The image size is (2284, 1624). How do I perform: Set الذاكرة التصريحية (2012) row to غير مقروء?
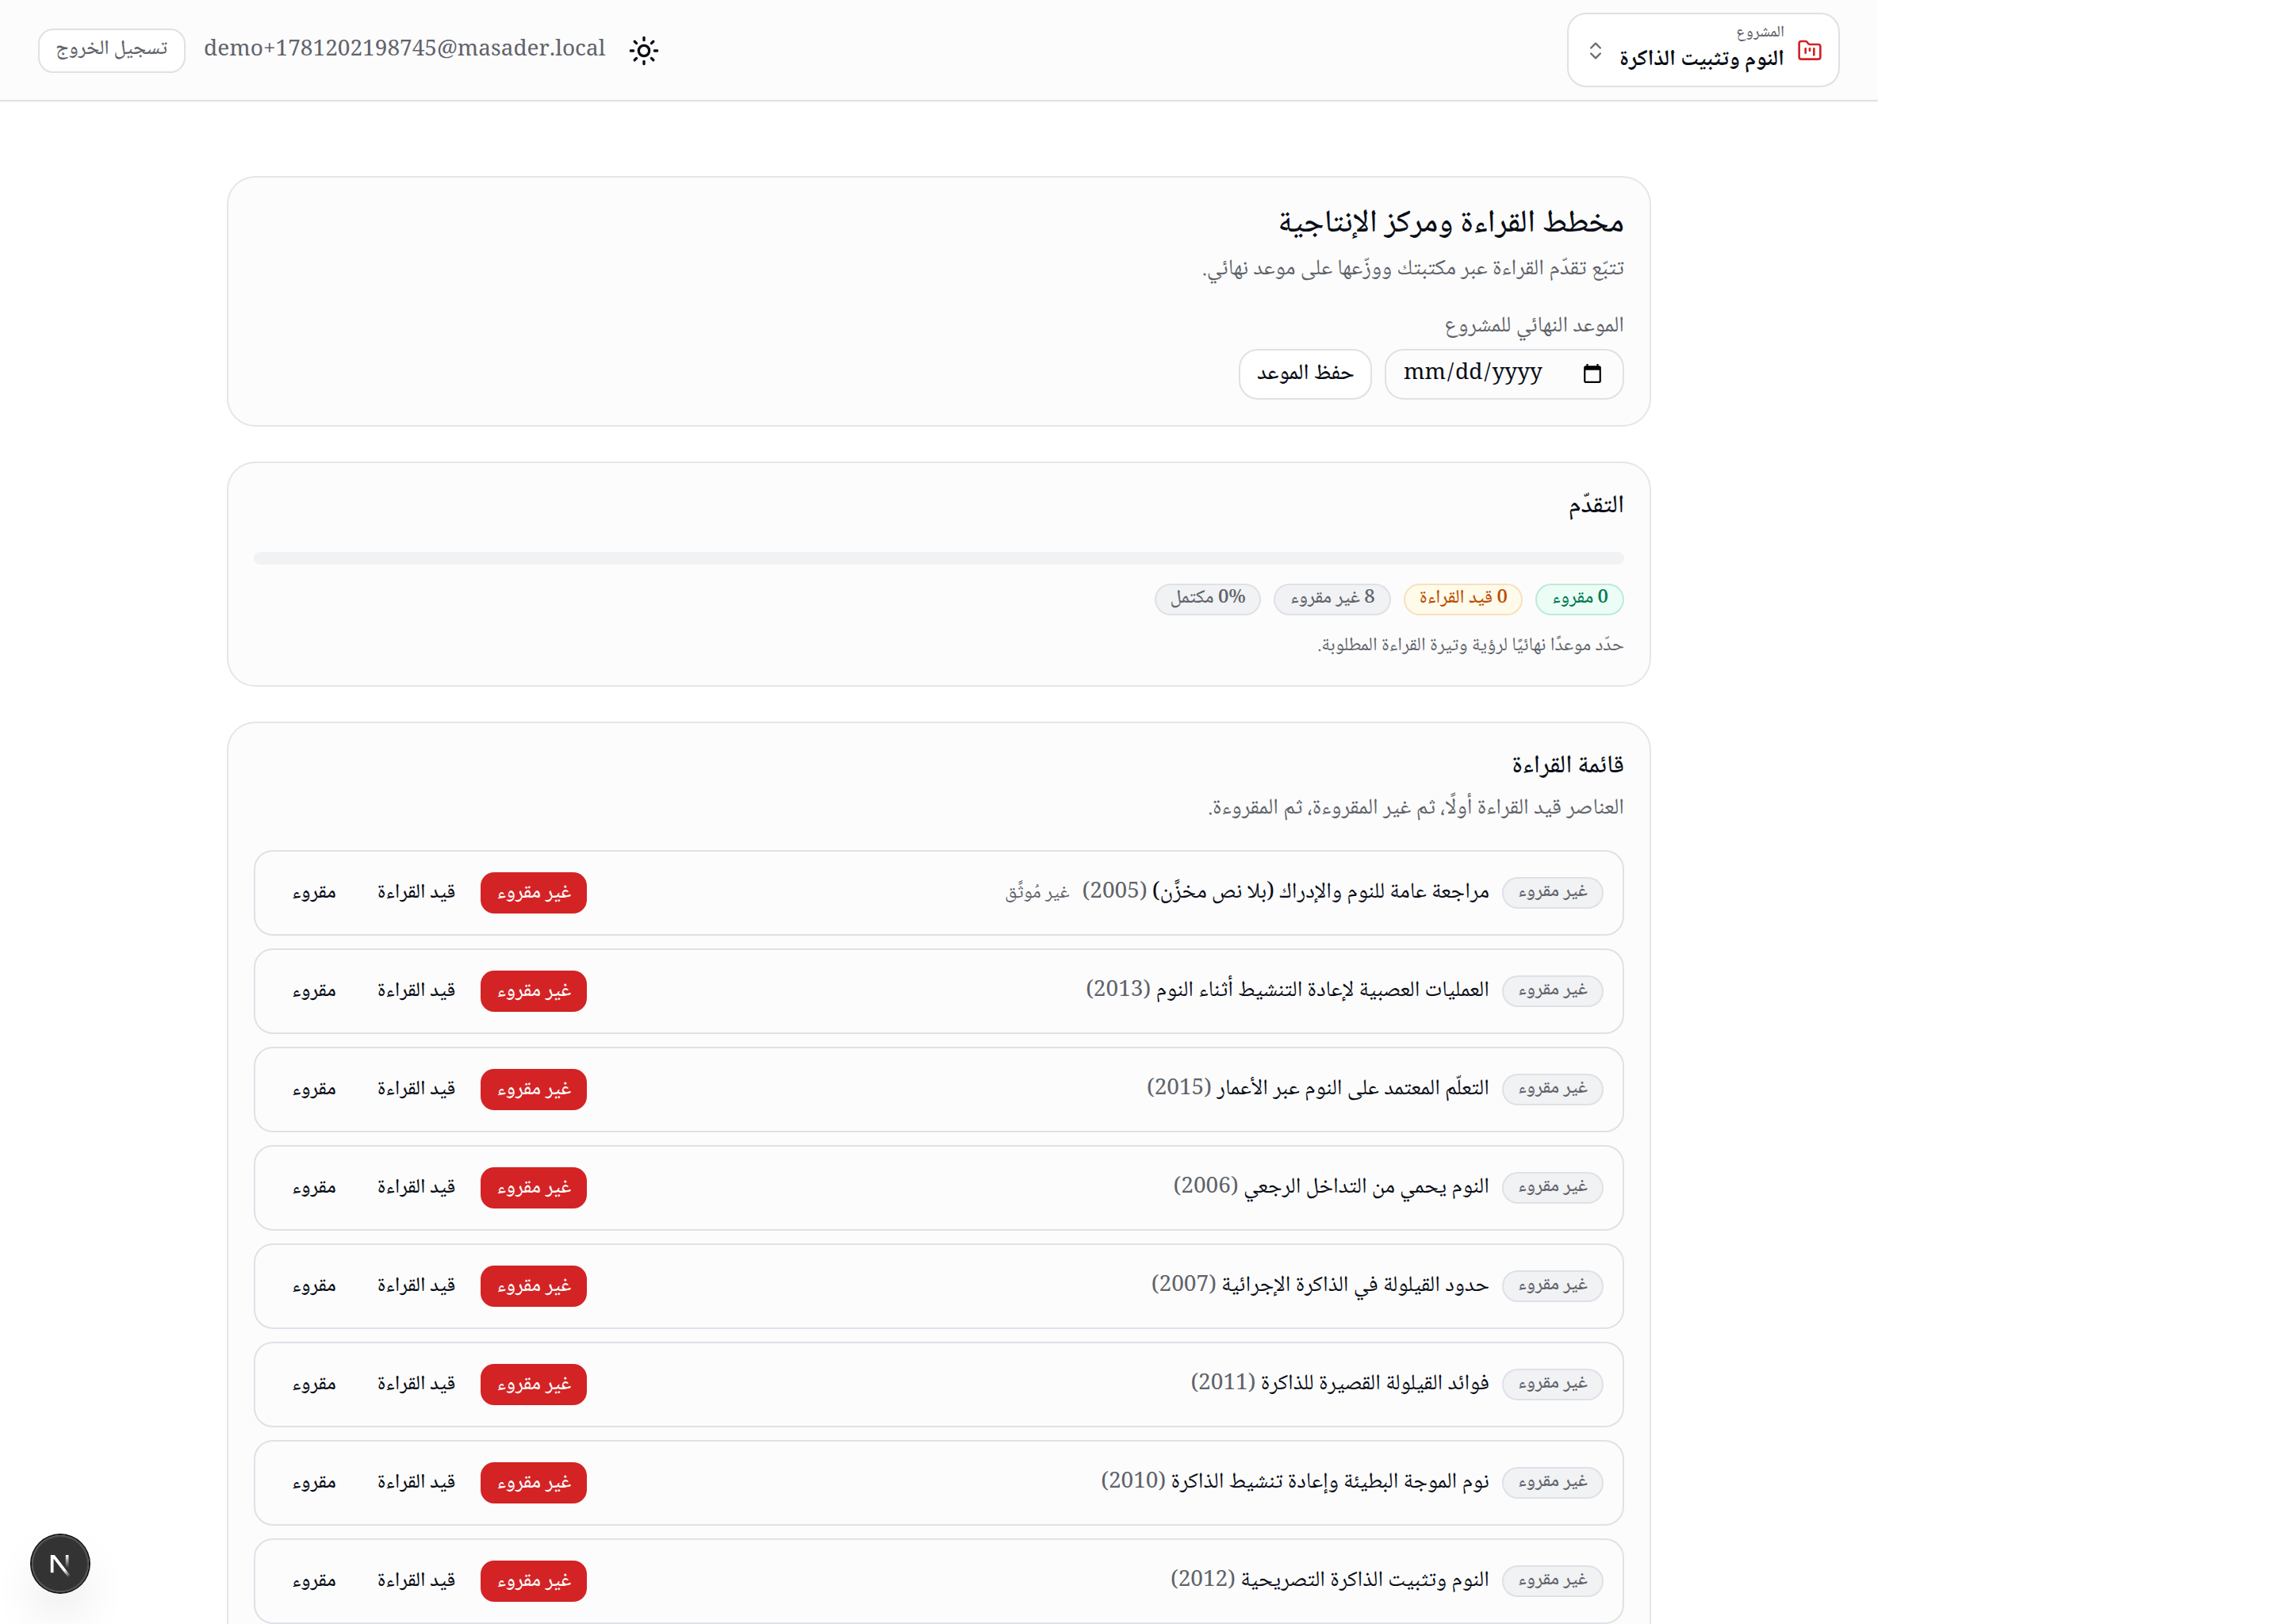click(533, 1580)
